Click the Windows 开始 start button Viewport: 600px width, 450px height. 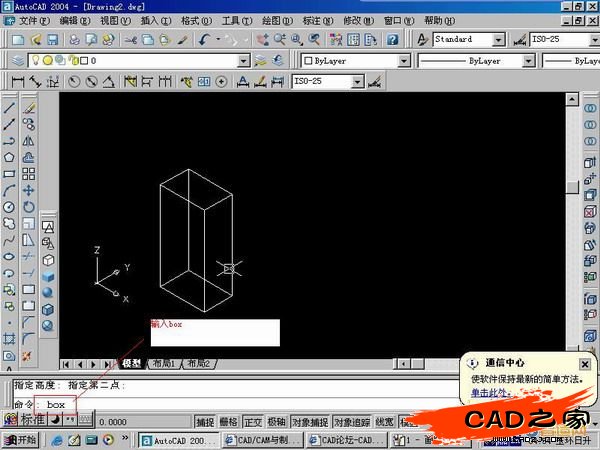(x=20, y=440)
